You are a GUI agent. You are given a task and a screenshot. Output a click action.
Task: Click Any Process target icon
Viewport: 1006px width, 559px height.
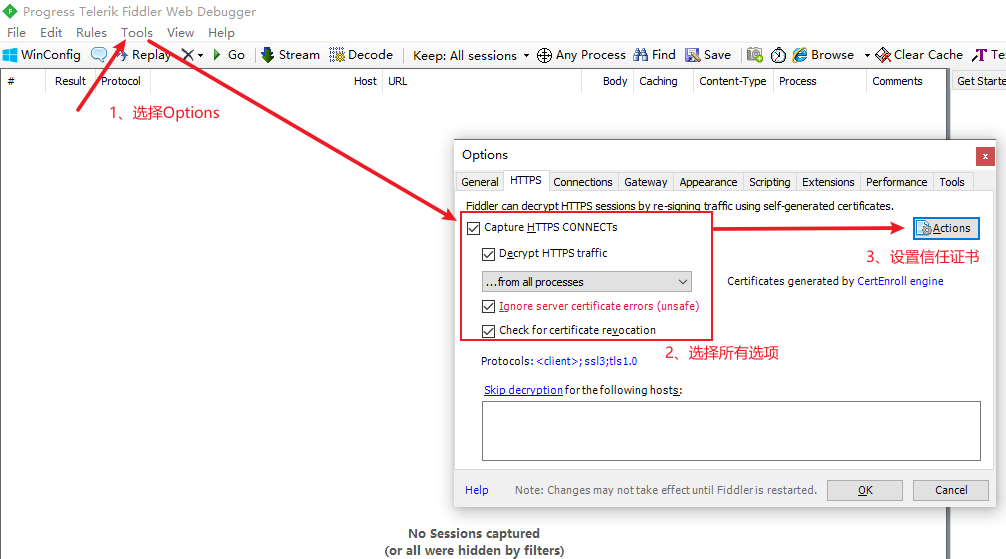coord(544,56)
